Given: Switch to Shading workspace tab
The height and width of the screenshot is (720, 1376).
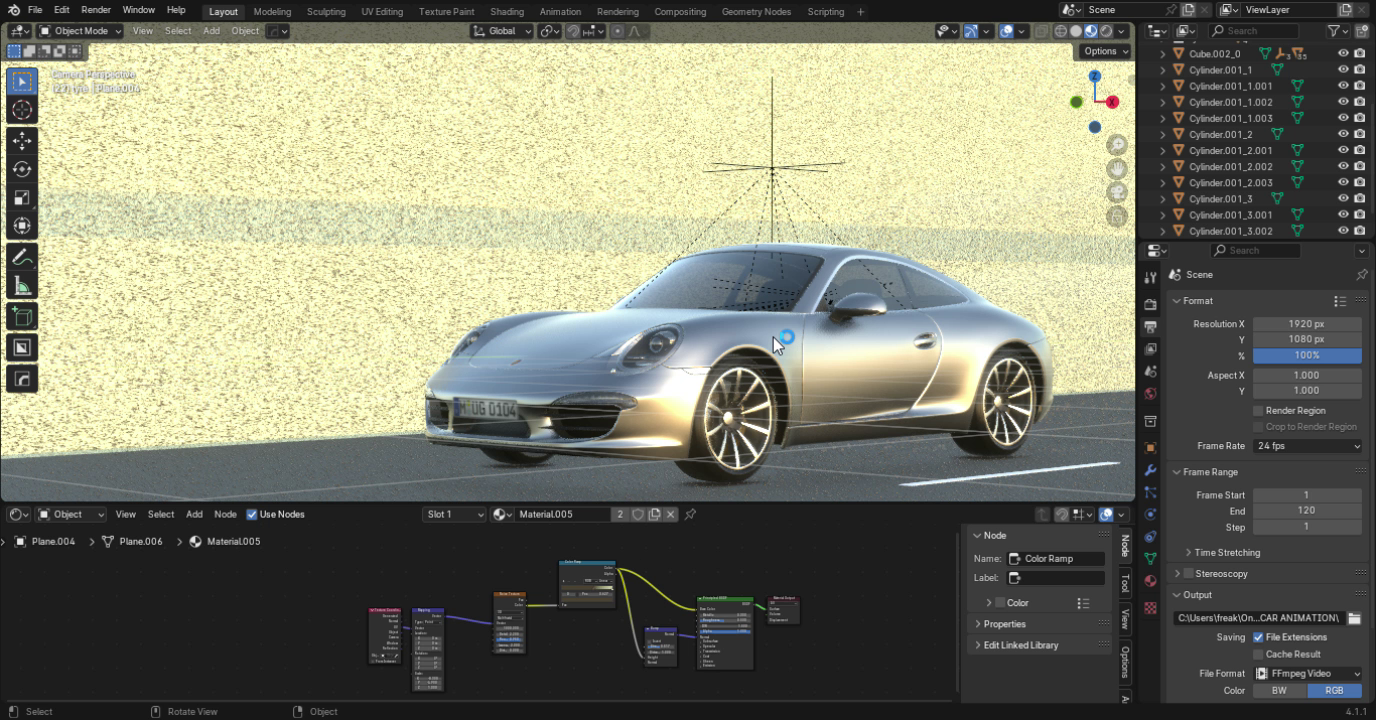Looking at the screenshot, I should pyautogui.click(x=507, y=12).
